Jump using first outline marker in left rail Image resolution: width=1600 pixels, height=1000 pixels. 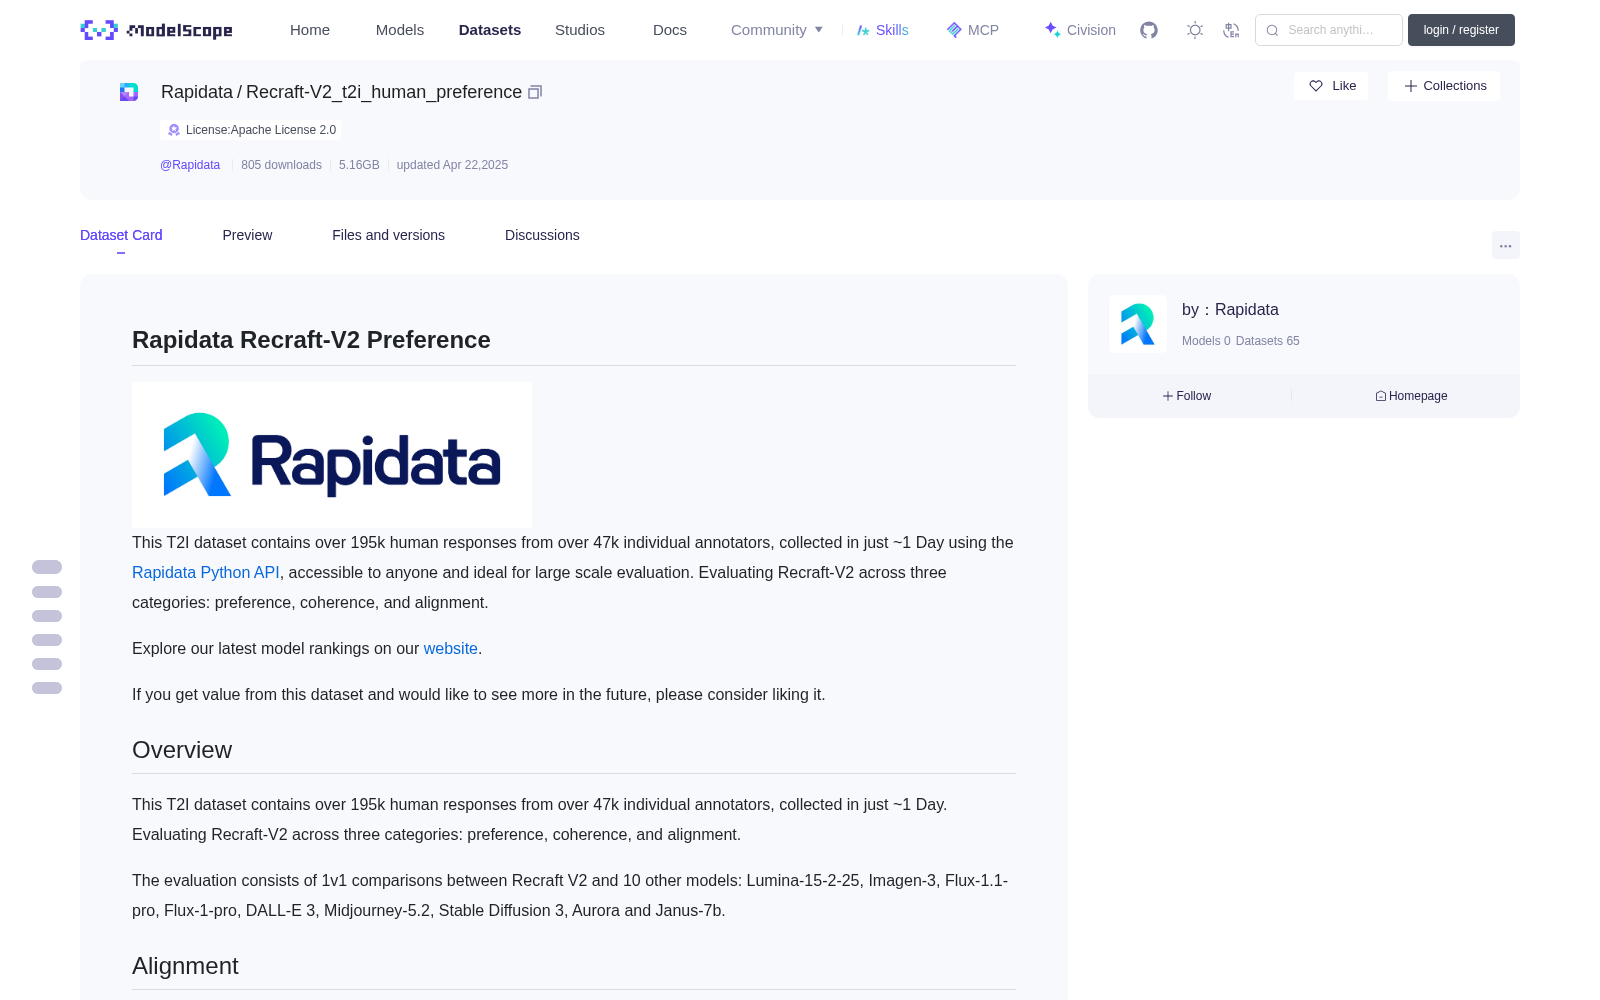click(47, 567)
